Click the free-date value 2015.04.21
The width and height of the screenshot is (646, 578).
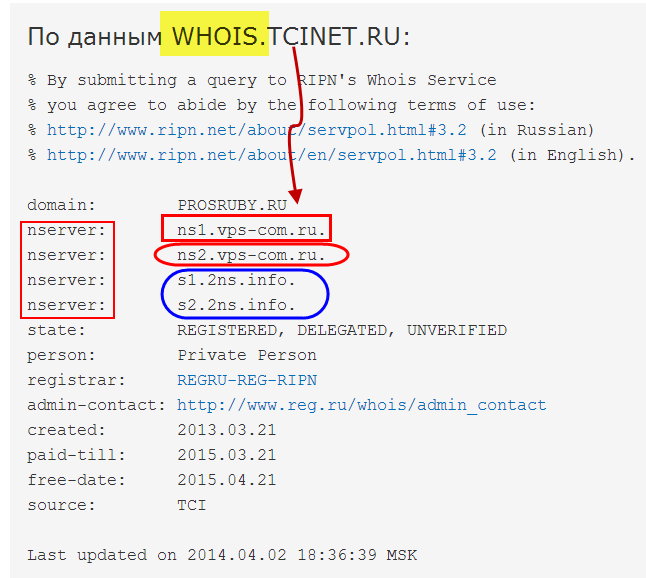[227, 480]
